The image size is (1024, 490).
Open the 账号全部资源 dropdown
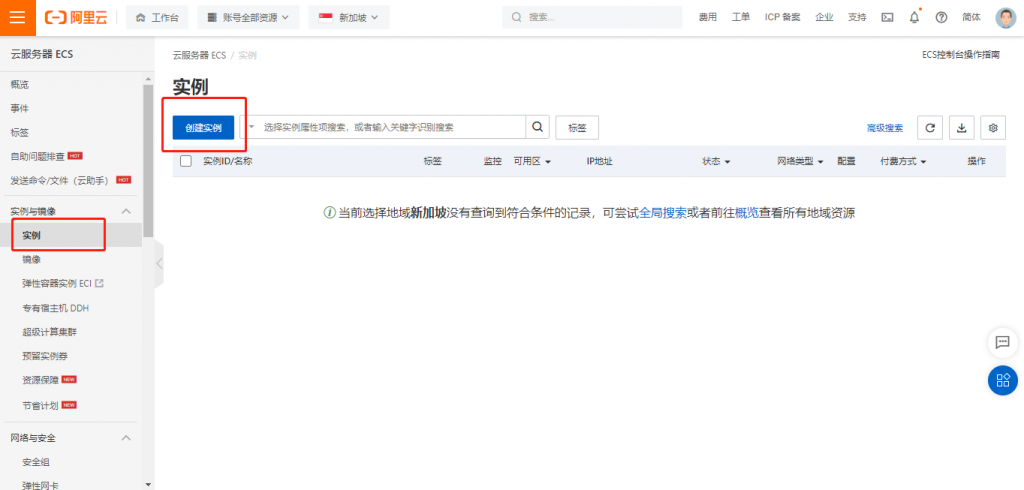248,18
